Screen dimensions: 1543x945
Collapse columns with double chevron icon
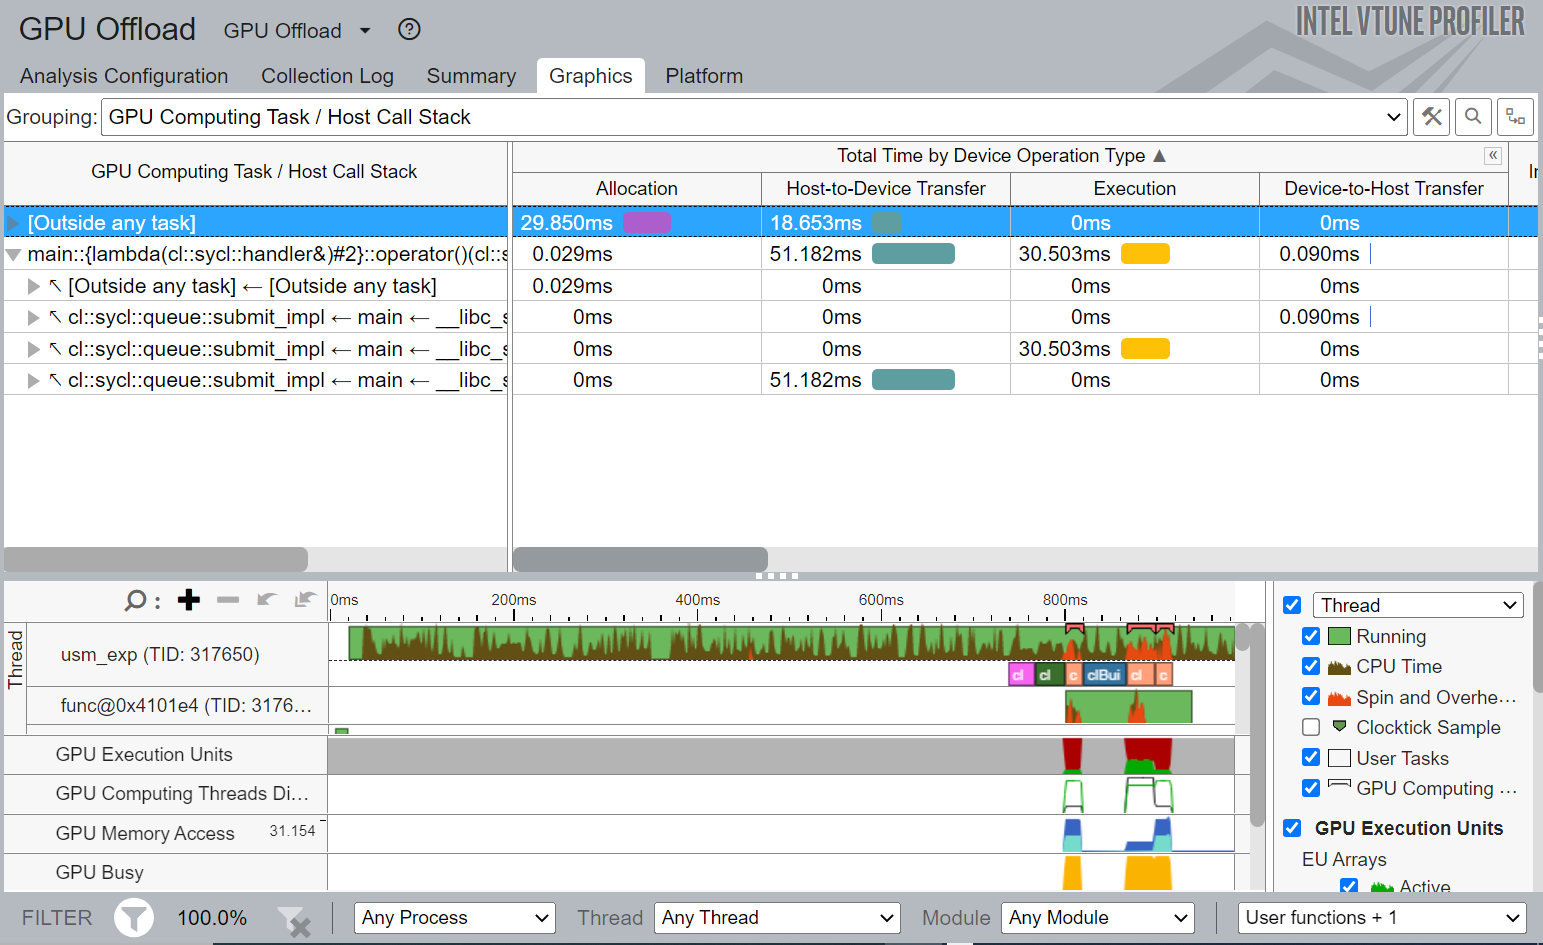(x=1493, y=155)
